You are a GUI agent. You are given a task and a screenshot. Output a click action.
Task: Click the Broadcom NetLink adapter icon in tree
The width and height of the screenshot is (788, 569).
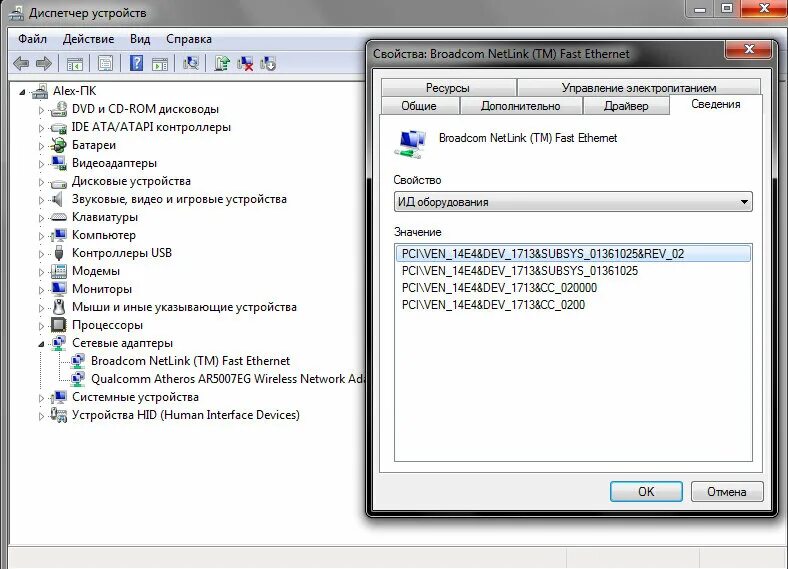(x=78, y=361)
